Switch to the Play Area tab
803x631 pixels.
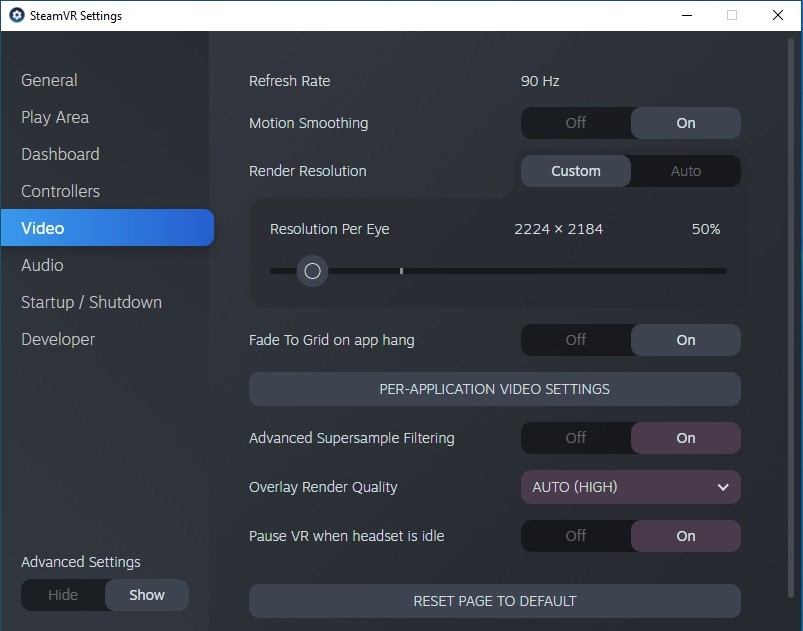55,117
